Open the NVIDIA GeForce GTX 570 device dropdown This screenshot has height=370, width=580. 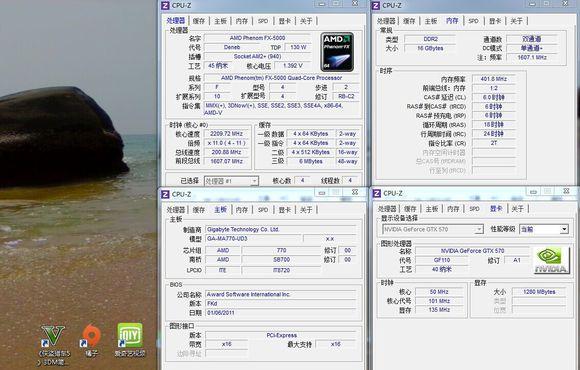tap(432, 229)
